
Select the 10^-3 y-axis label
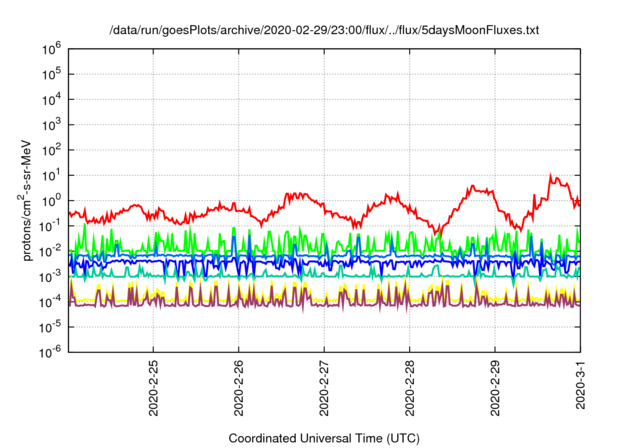[x=51, y=277]
